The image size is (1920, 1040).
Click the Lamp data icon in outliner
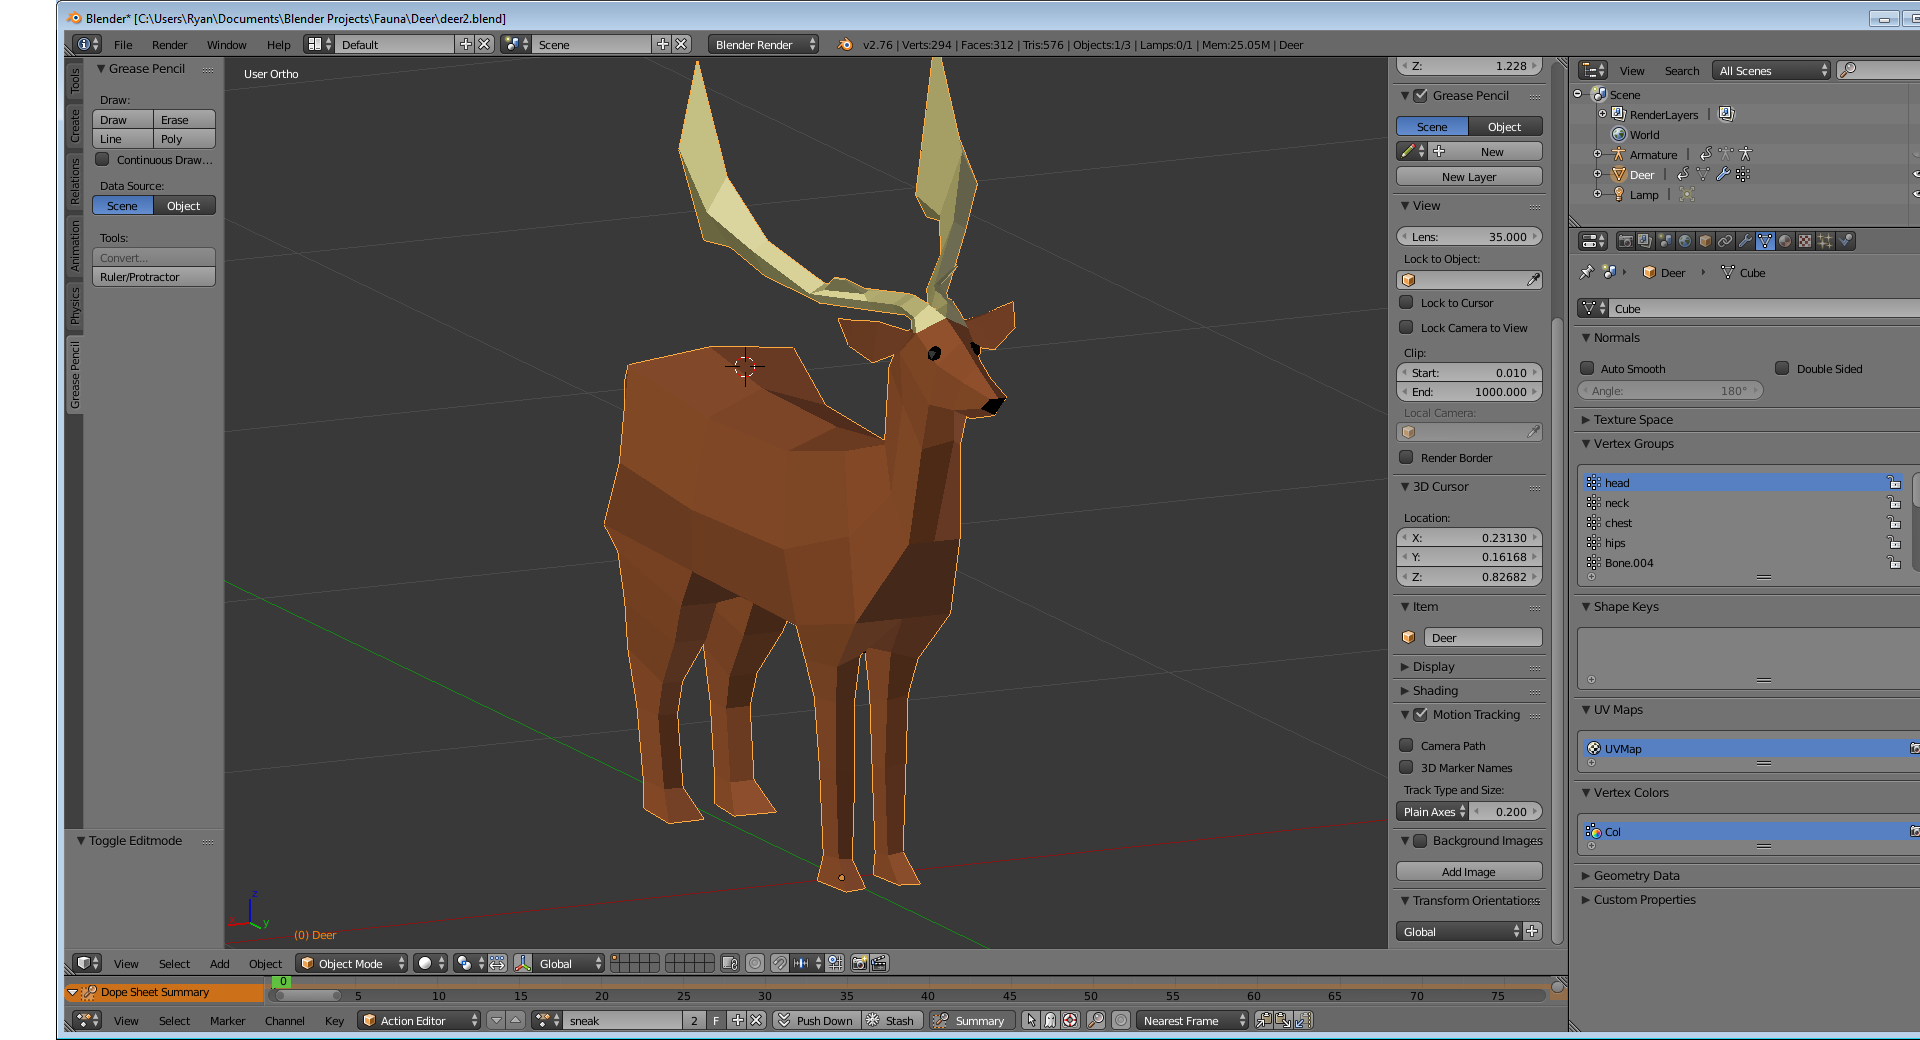1687,194
